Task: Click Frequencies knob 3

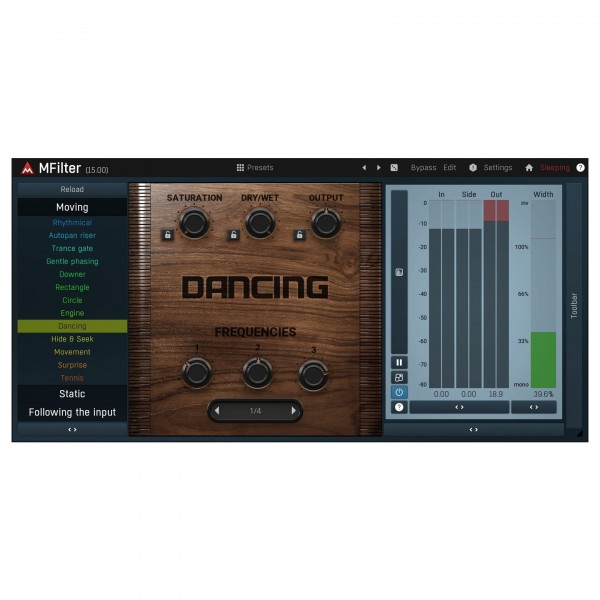Action: tap(313, 375)
